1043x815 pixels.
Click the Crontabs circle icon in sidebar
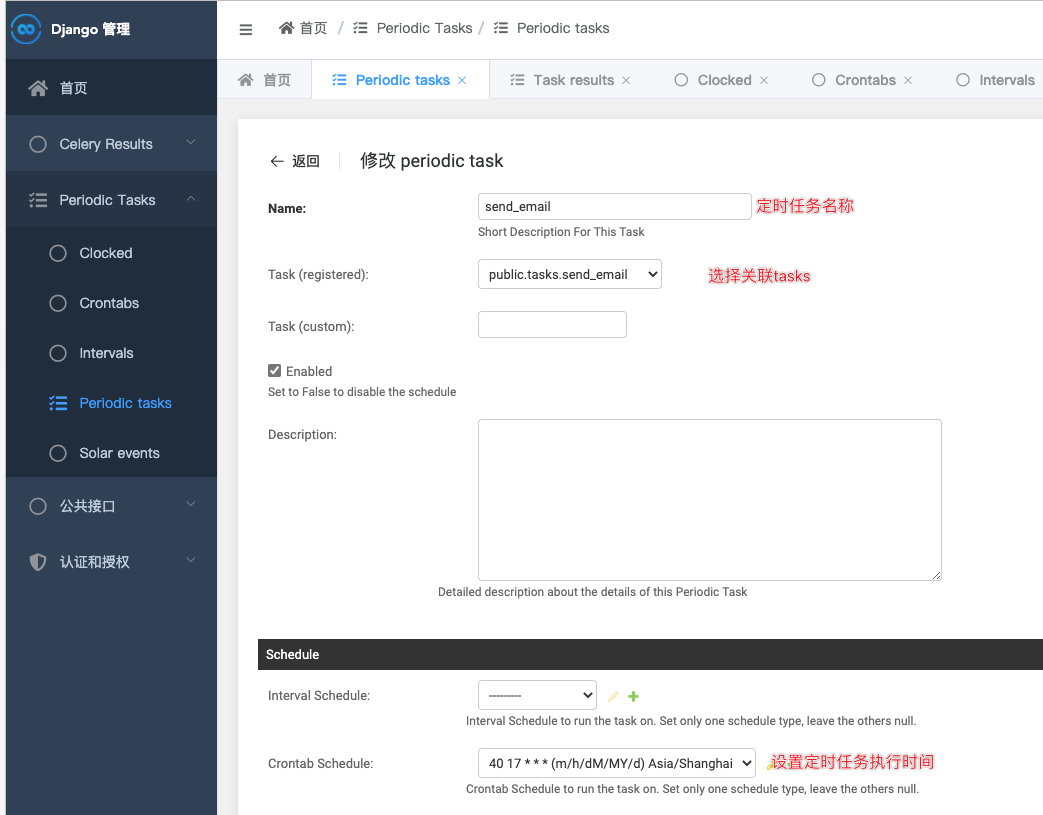58,303
